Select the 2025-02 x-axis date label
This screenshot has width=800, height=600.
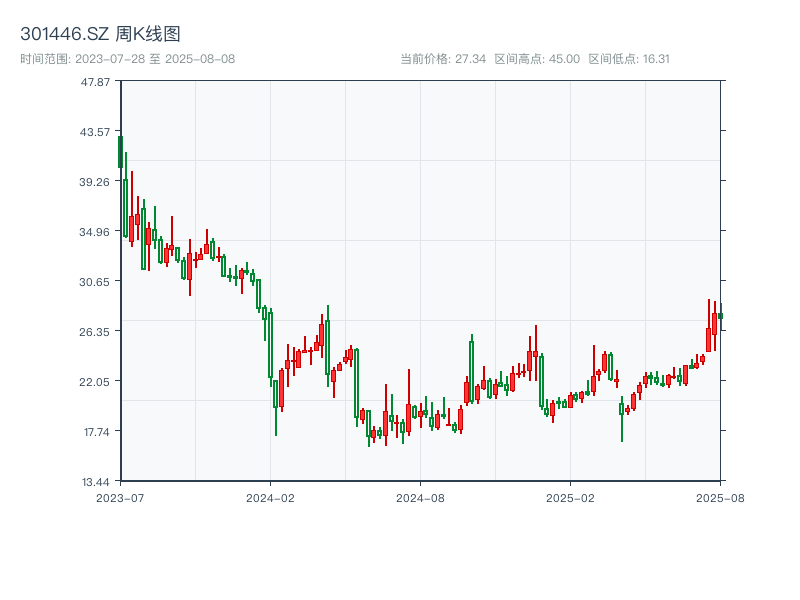pos(570,497)
